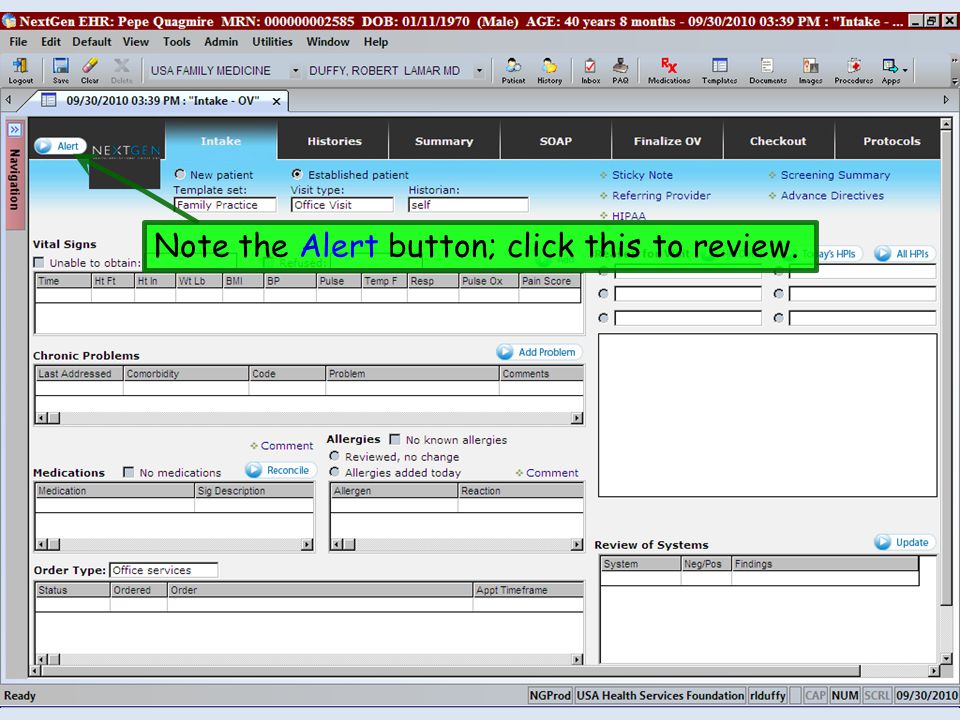Screen dimensions: 960x720
Task: Check the No known allergies checkbox
Action: (395, 440)
